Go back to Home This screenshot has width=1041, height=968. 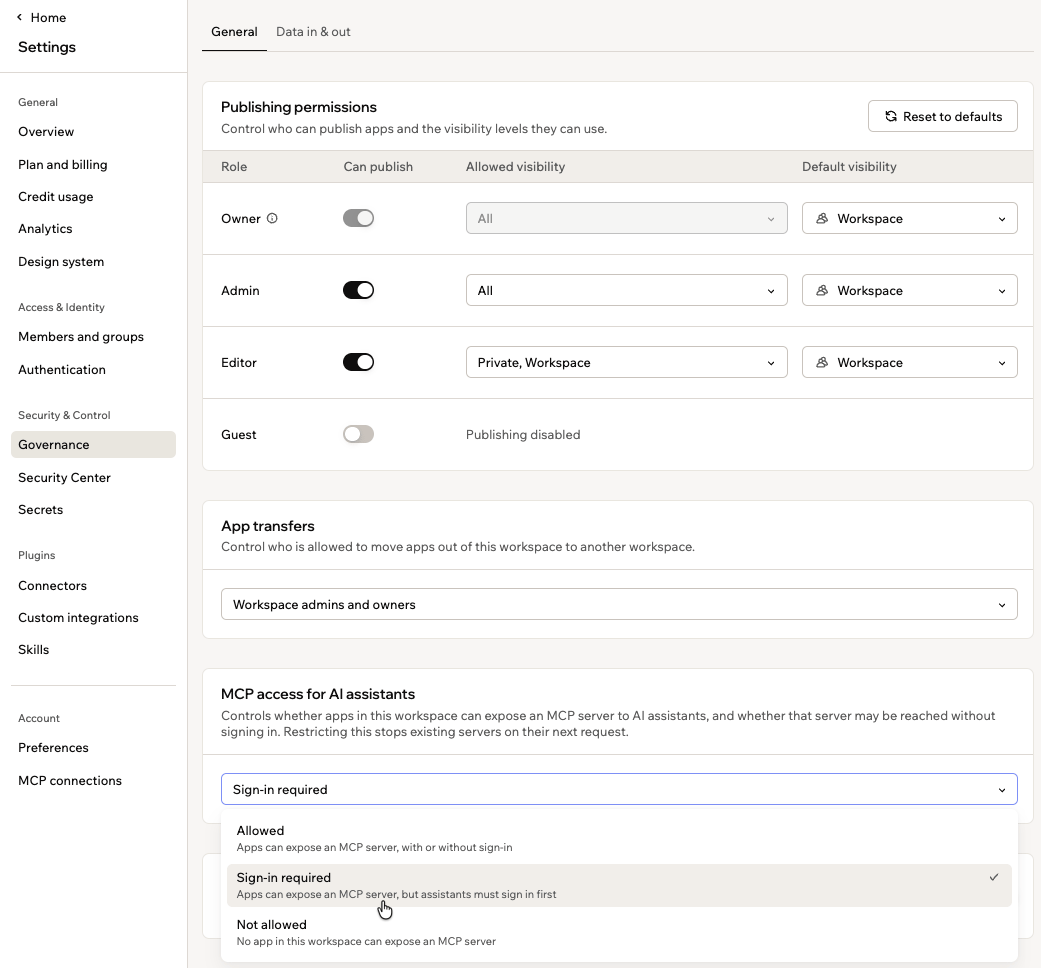[41, 17]
